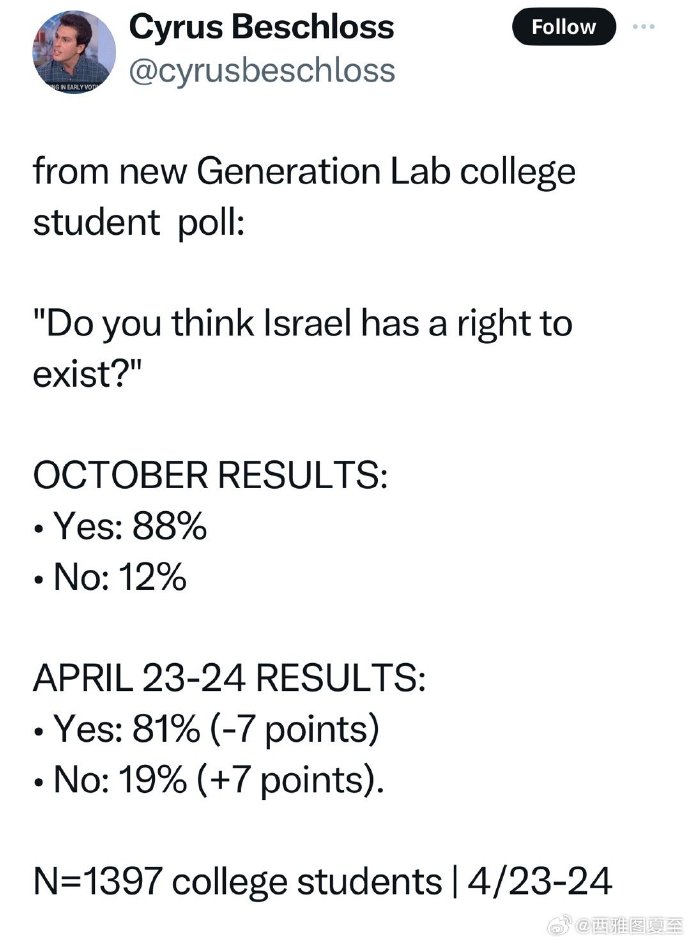Image resolution: width=690 pixels, height=942 pixels.
Task: Click the 'N=1397 college students' text
Action: (x=238, y=882)
